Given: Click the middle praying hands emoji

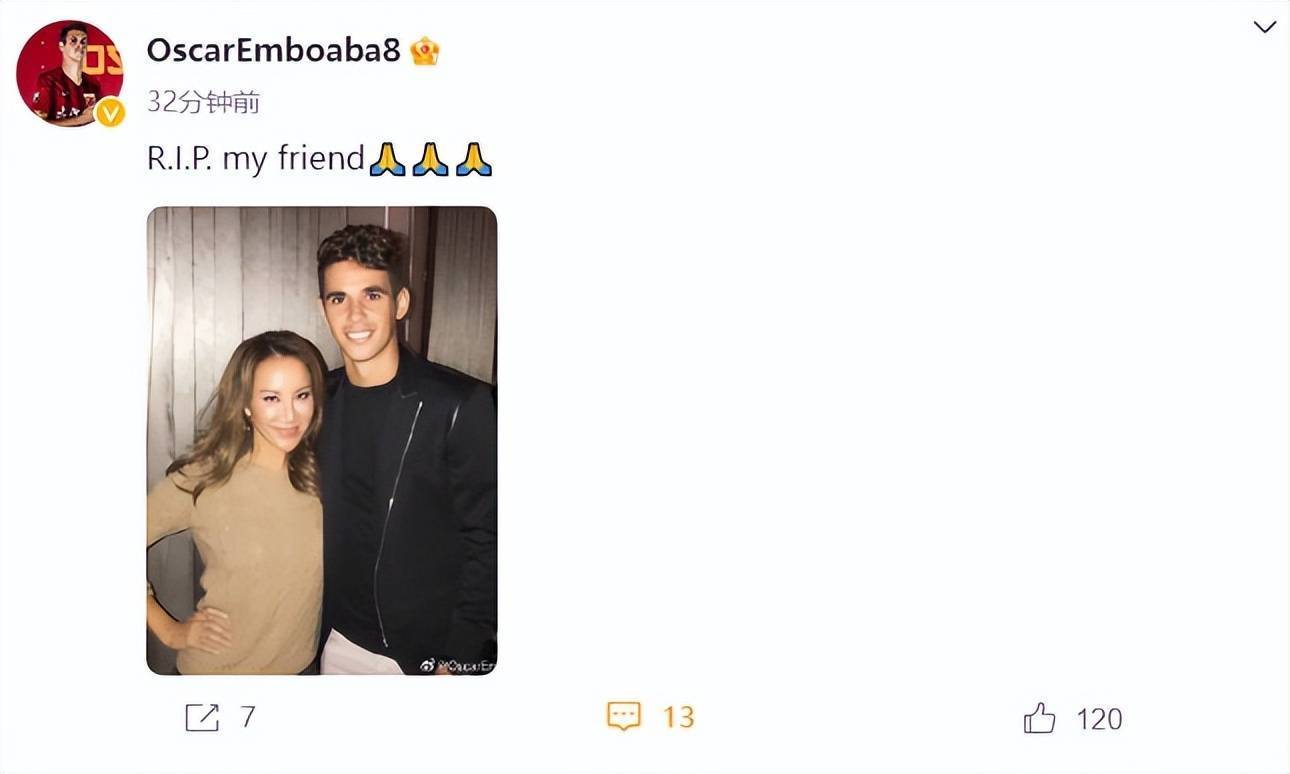Looking at the screenshot, I should point(430,159).
